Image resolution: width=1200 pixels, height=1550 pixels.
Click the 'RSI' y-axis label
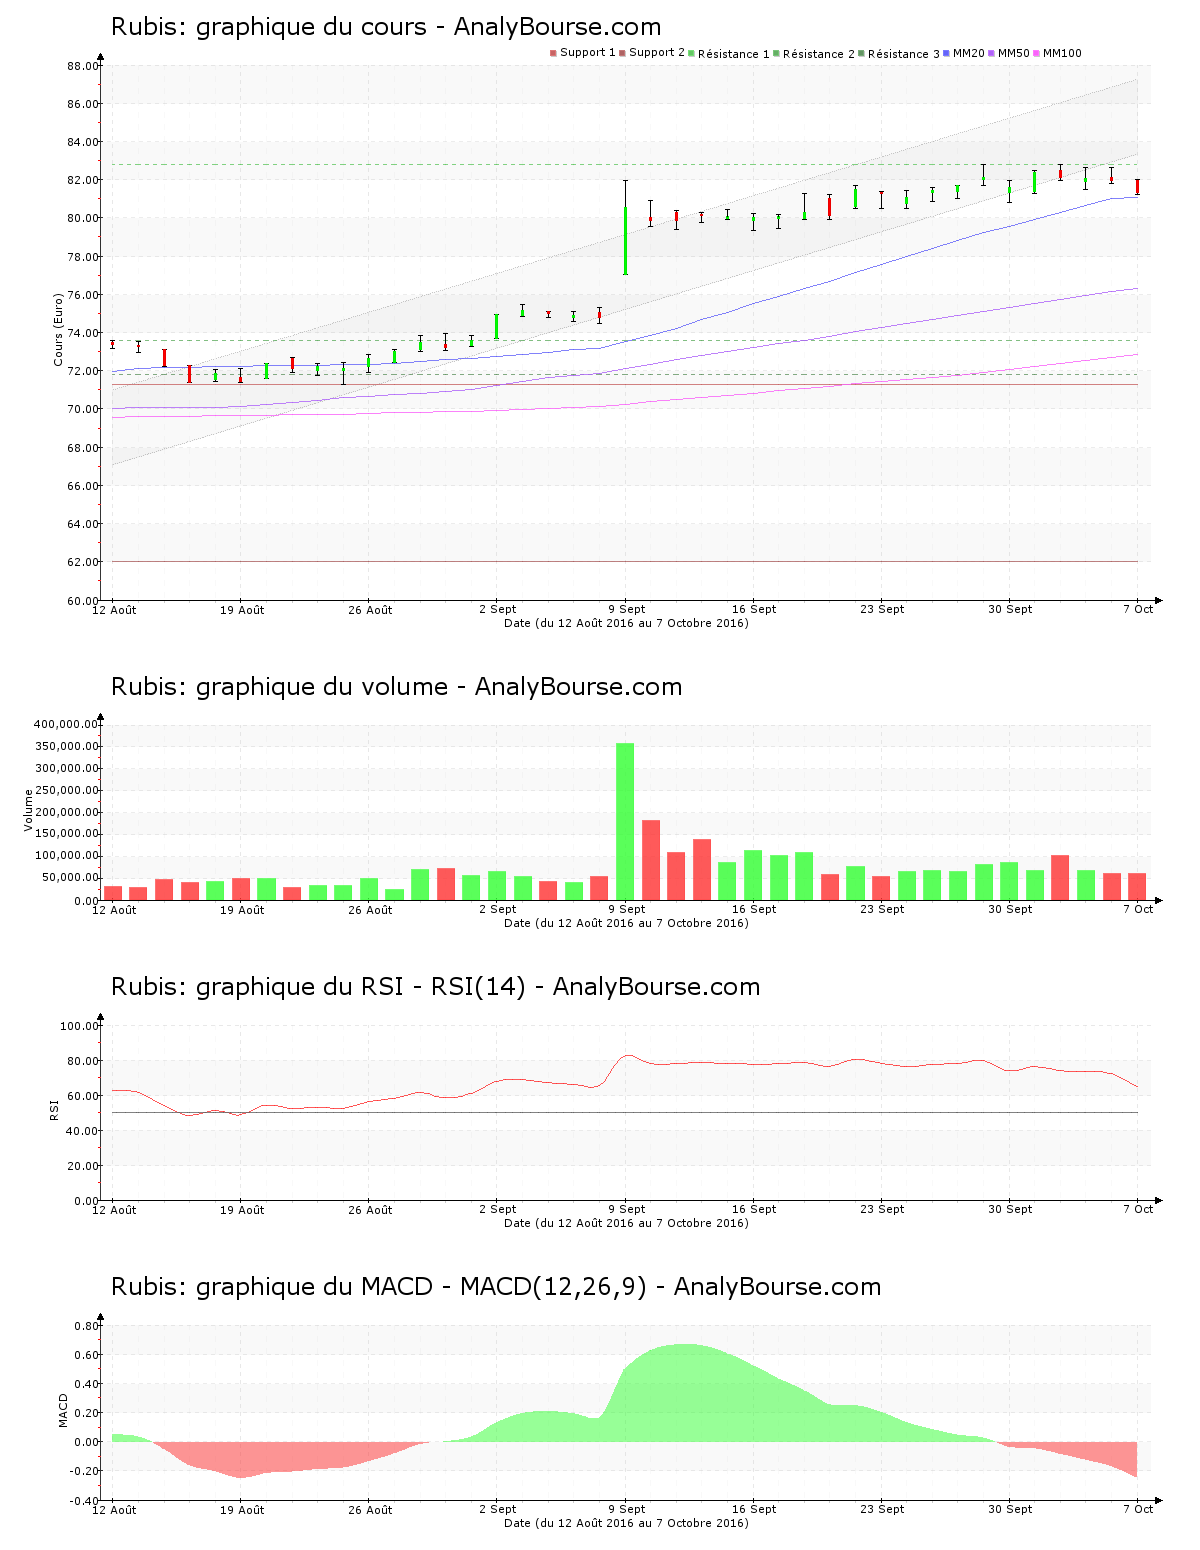tap(54, 1109)
